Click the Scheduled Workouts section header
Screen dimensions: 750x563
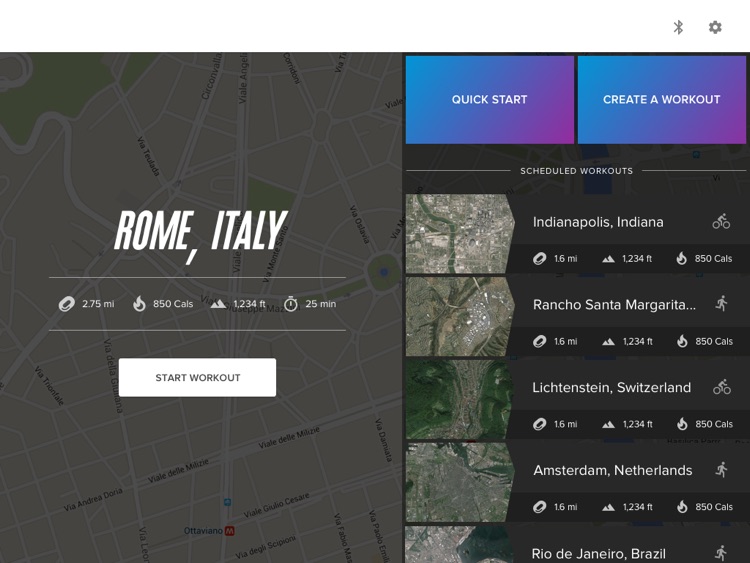click(x=576, y=171)
